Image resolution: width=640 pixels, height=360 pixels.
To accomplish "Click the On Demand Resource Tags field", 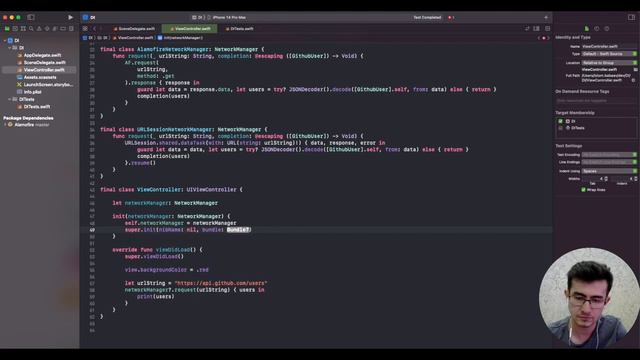I will [x=596, y=100].
